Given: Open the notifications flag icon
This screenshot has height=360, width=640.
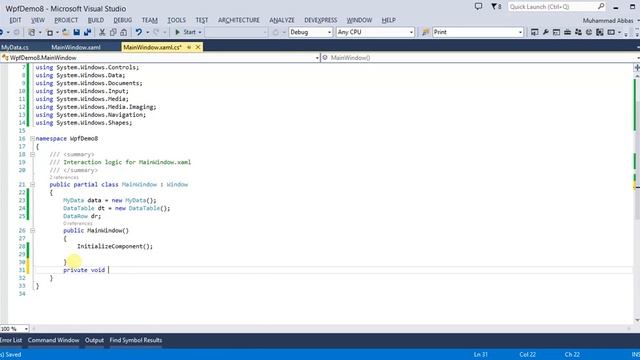Looking at the screenshot, I should tap(496, 7).
